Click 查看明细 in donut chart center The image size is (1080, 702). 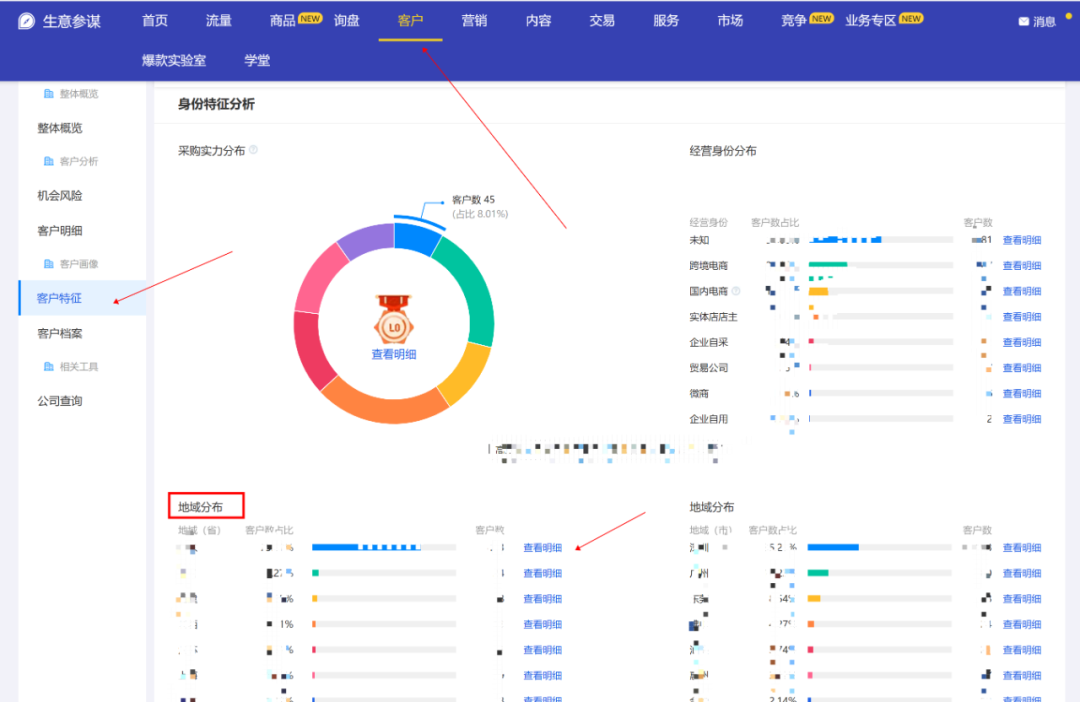(x=393, y=354)
